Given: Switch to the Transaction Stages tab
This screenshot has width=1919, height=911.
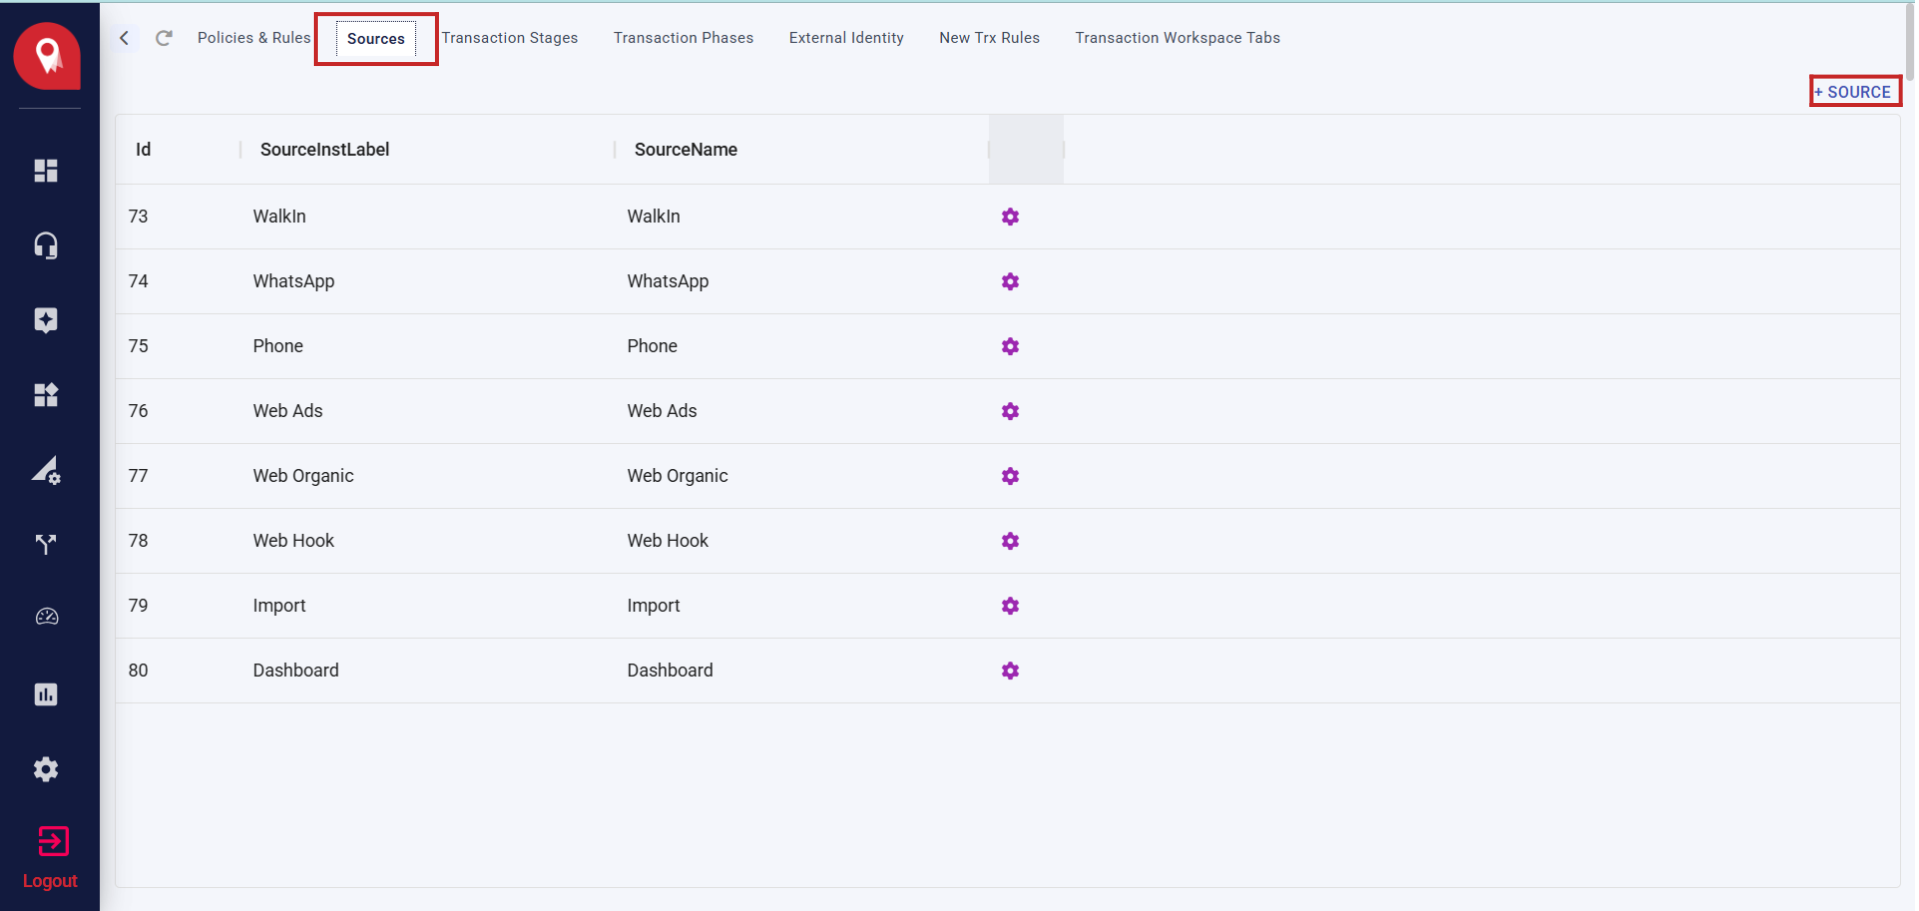Looking at the screenshot, I should click(x=510, y=38).
